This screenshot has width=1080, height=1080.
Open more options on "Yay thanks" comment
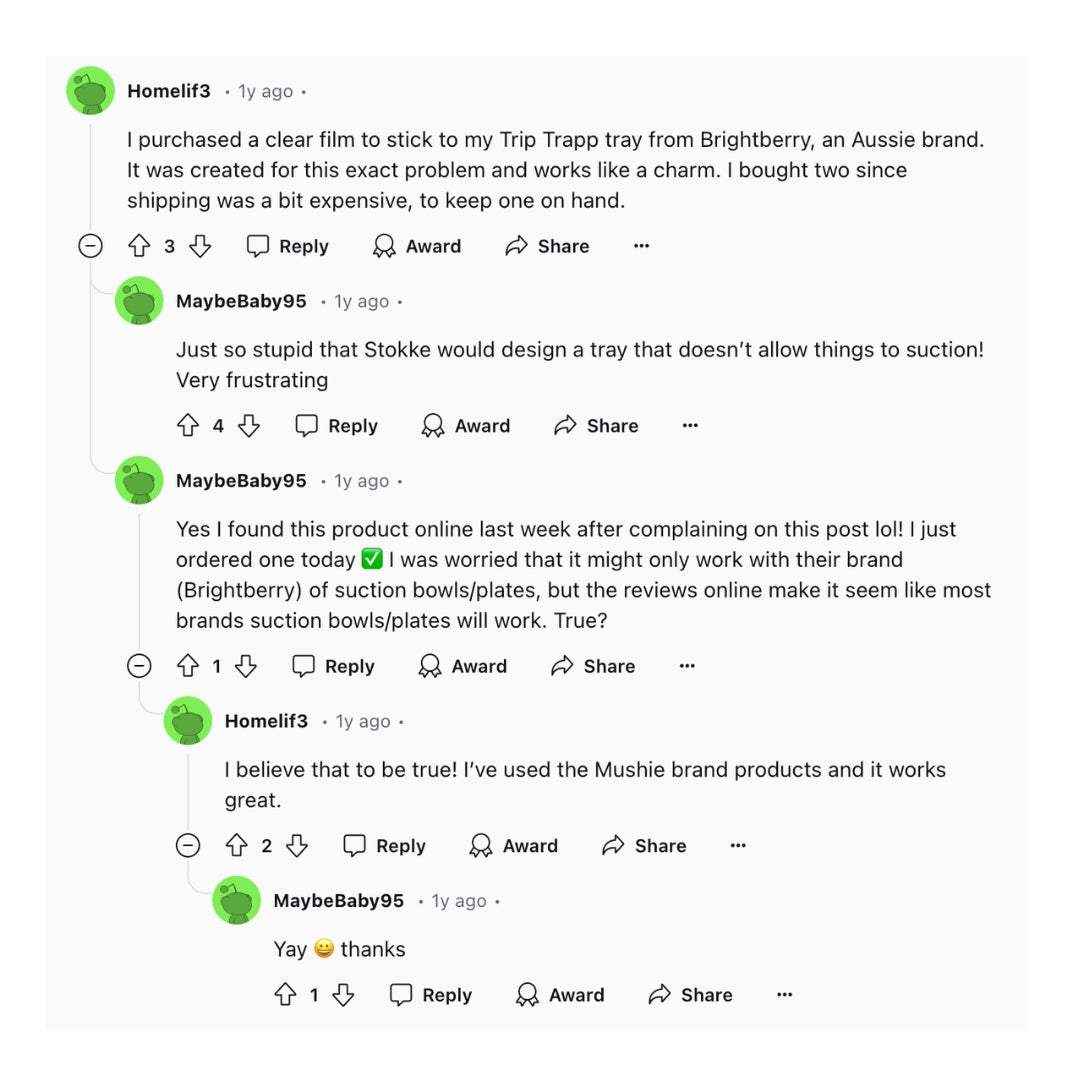coord(785,995)
